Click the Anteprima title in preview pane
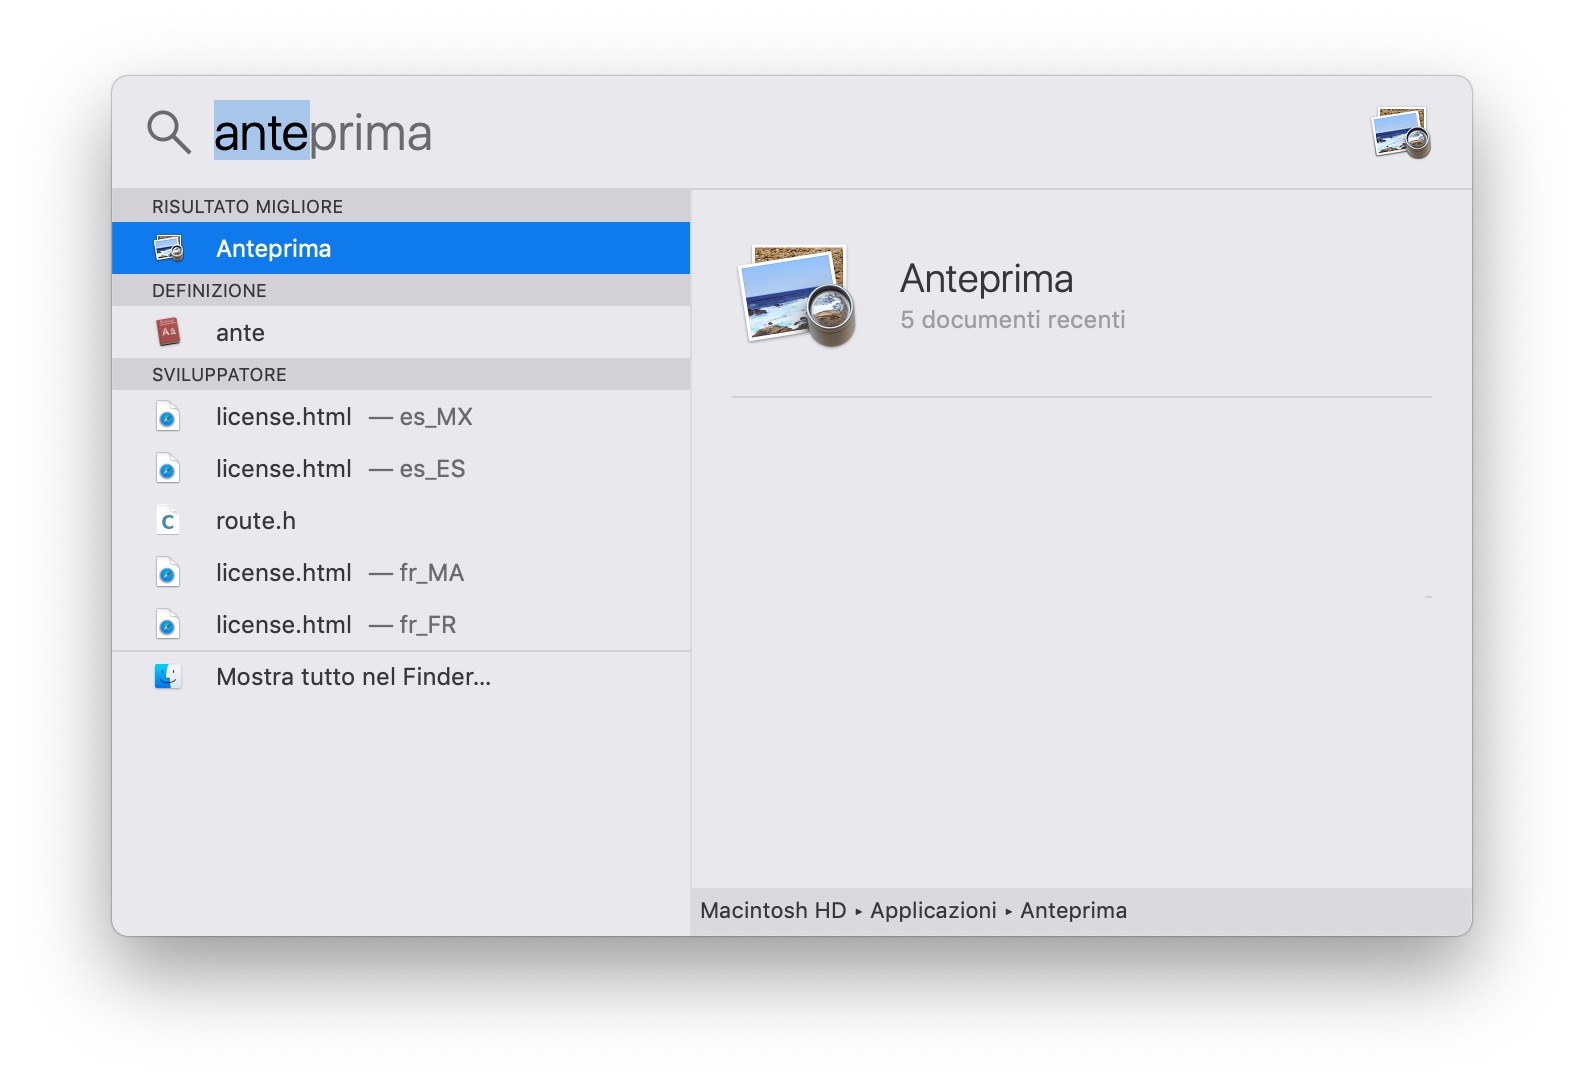Image resolution: width=1584 pixels, height=1084 pixels. pos(986,279)
